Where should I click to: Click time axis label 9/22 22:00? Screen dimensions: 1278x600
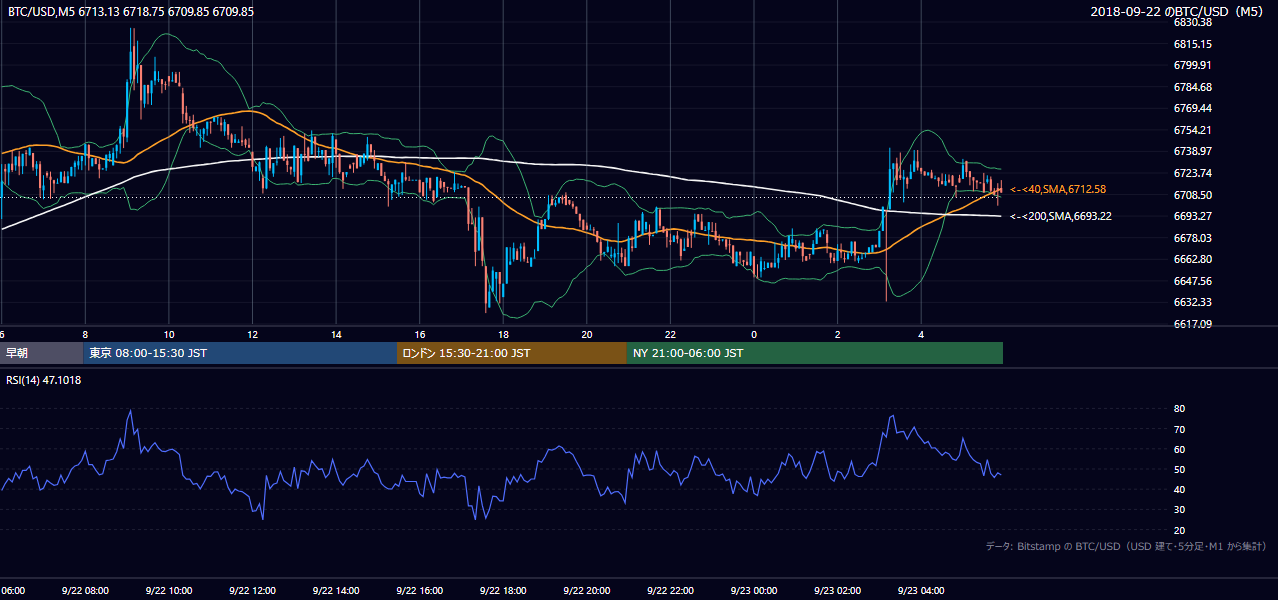tap(670, 591)
